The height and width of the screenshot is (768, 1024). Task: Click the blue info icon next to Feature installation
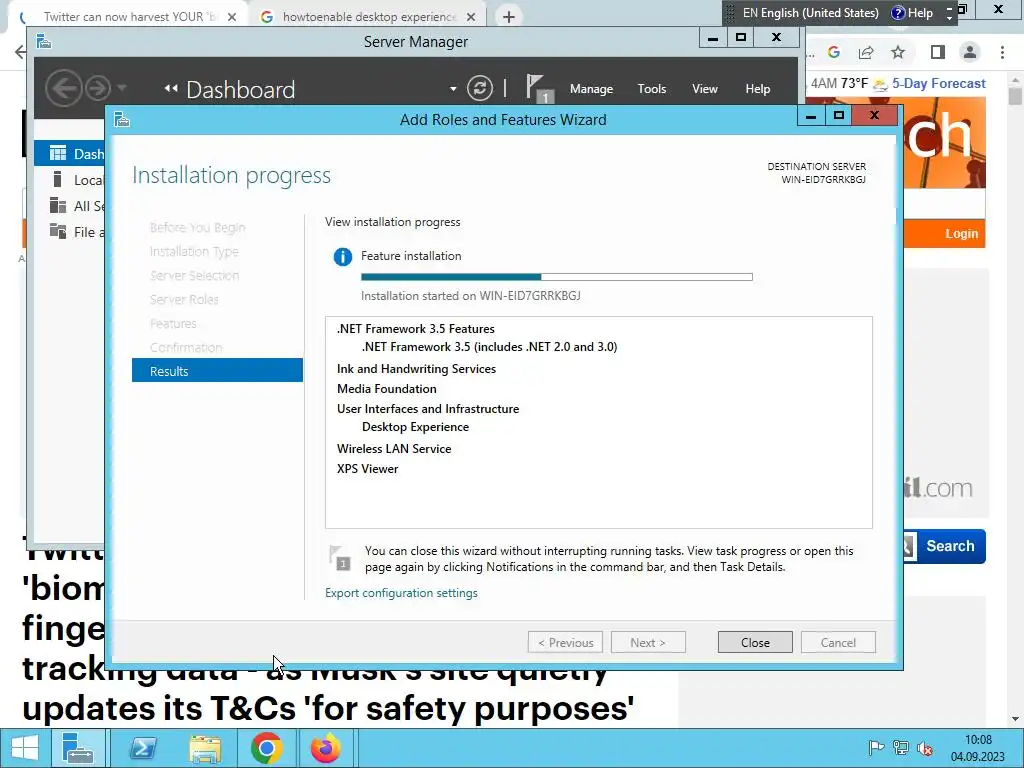(x=342, y=257)
